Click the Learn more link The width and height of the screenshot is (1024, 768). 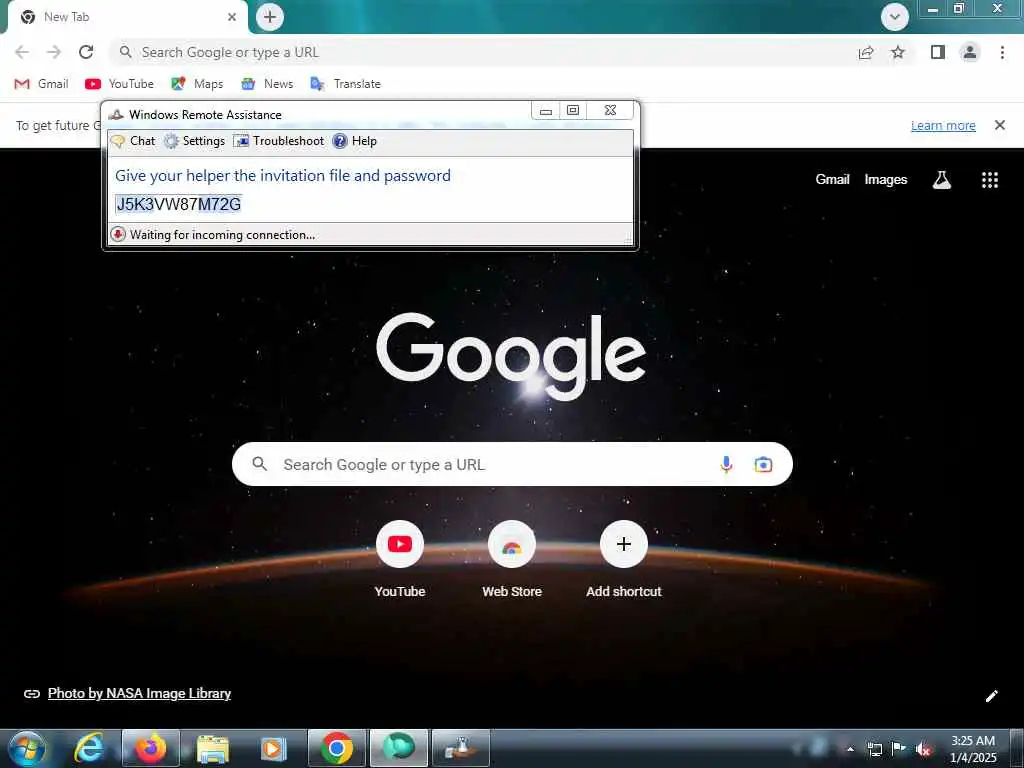[943, 125]
